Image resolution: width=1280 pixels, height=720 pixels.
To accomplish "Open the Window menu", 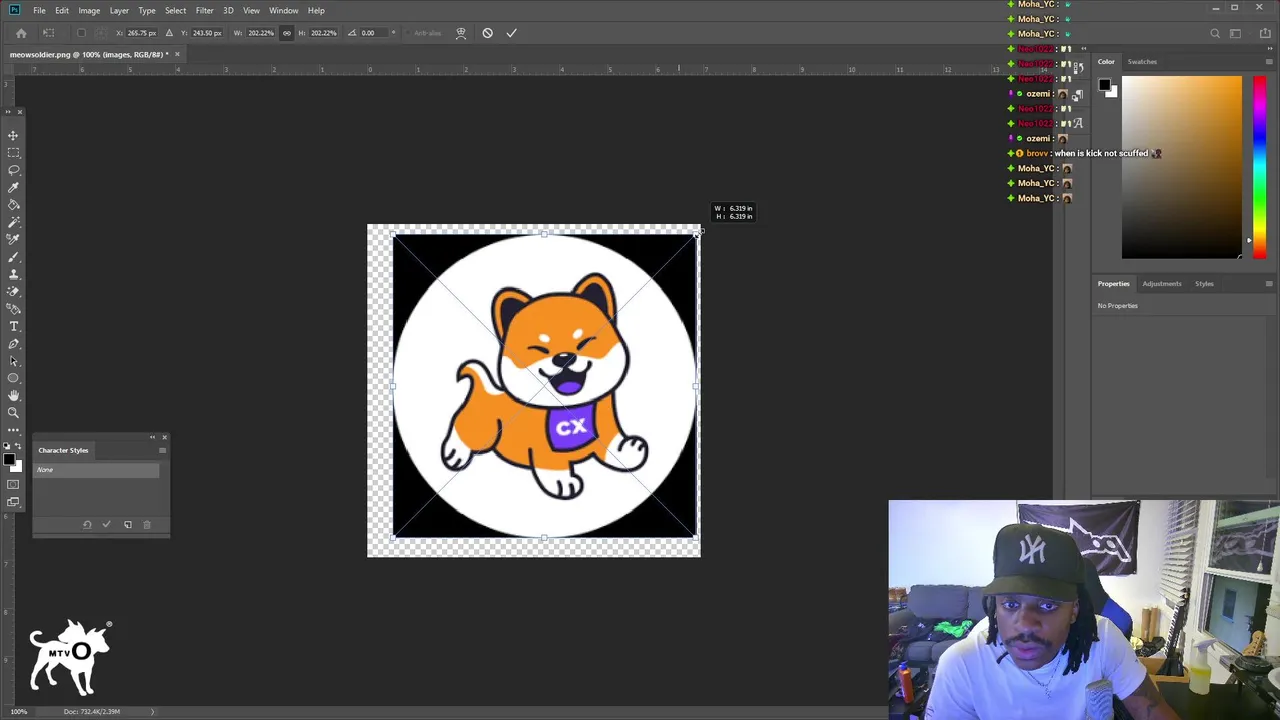I will (x=283, y=10).
